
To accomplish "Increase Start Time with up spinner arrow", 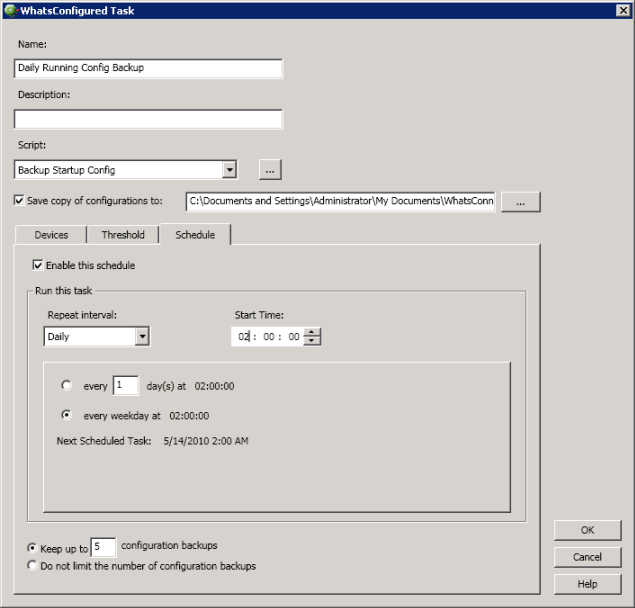I will coord(312,332).
